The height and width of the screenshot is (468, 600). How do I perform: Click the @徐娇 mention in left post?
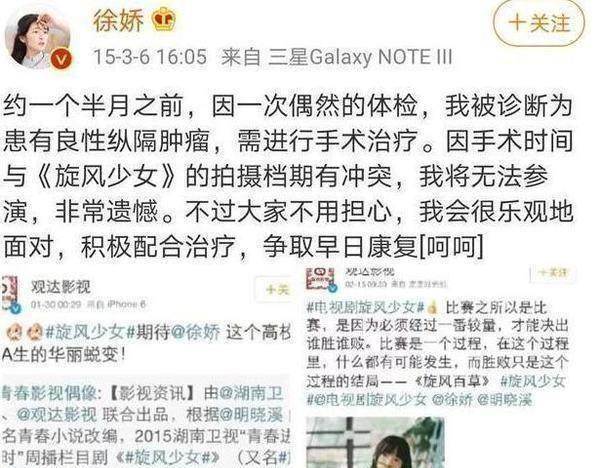[195, 332]
